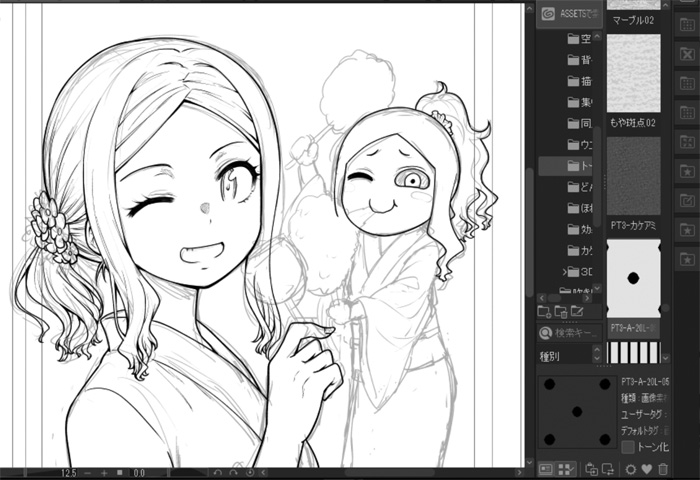The width and height of the screenshot is (700, 480).
Task: Switch to thumbnail grid material view
Action: pos(566,469)
